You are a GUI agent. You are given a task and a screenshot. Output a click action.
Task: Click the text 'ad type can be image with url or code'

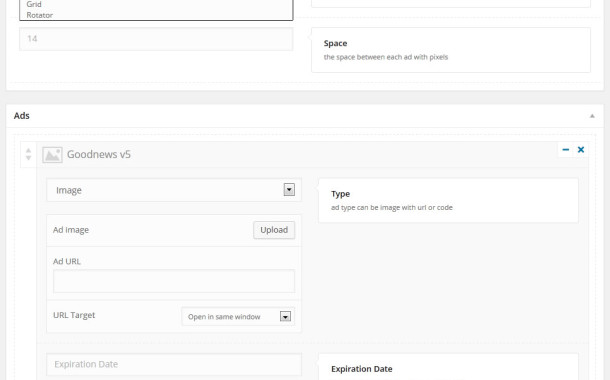tap(392, 207)
